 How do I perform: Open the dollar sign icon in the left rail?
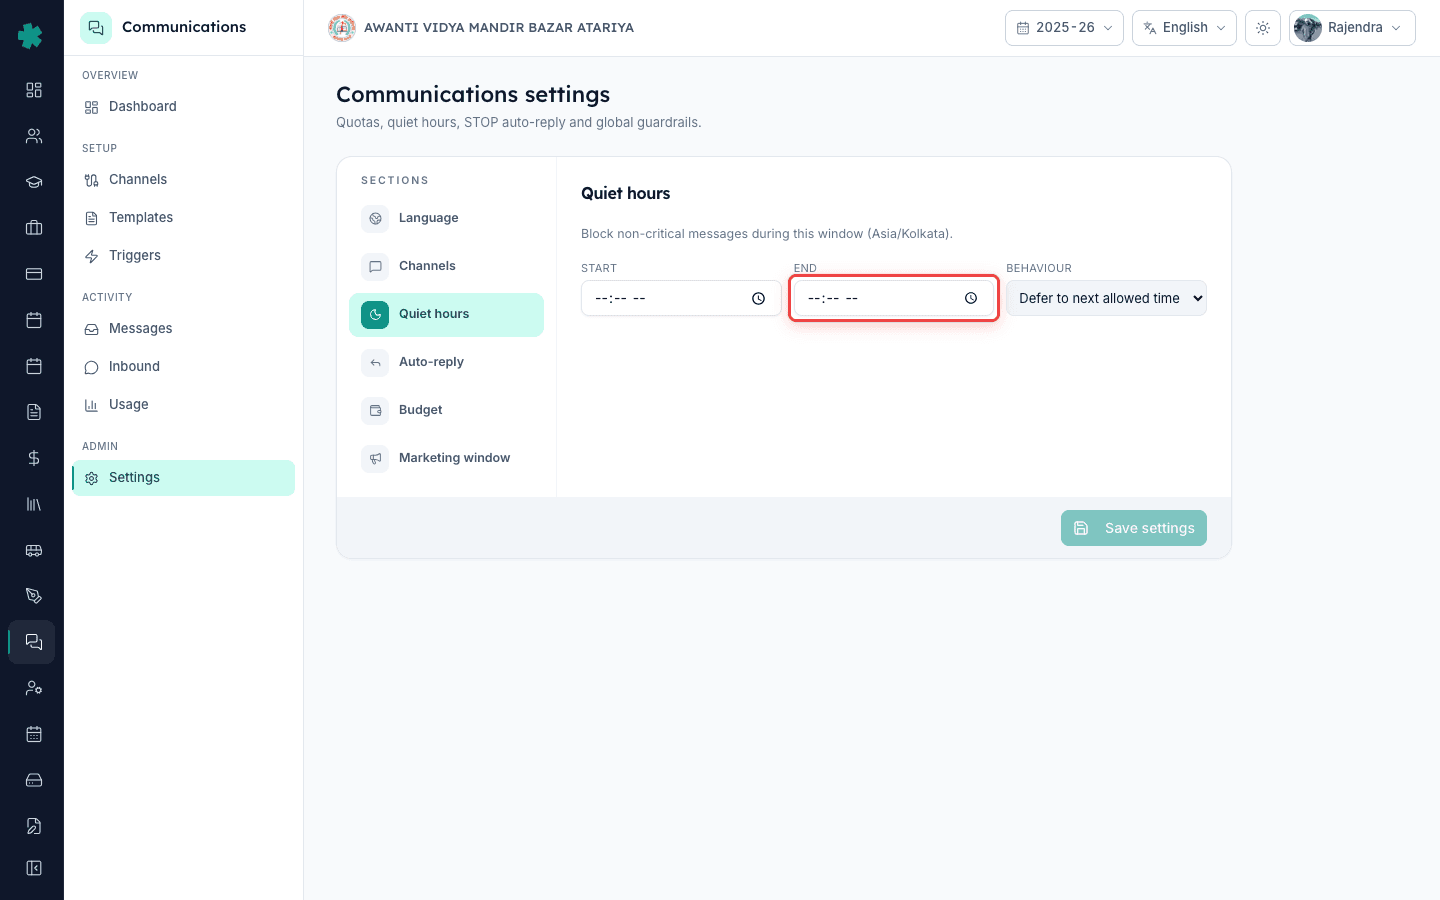coord(34,458)
